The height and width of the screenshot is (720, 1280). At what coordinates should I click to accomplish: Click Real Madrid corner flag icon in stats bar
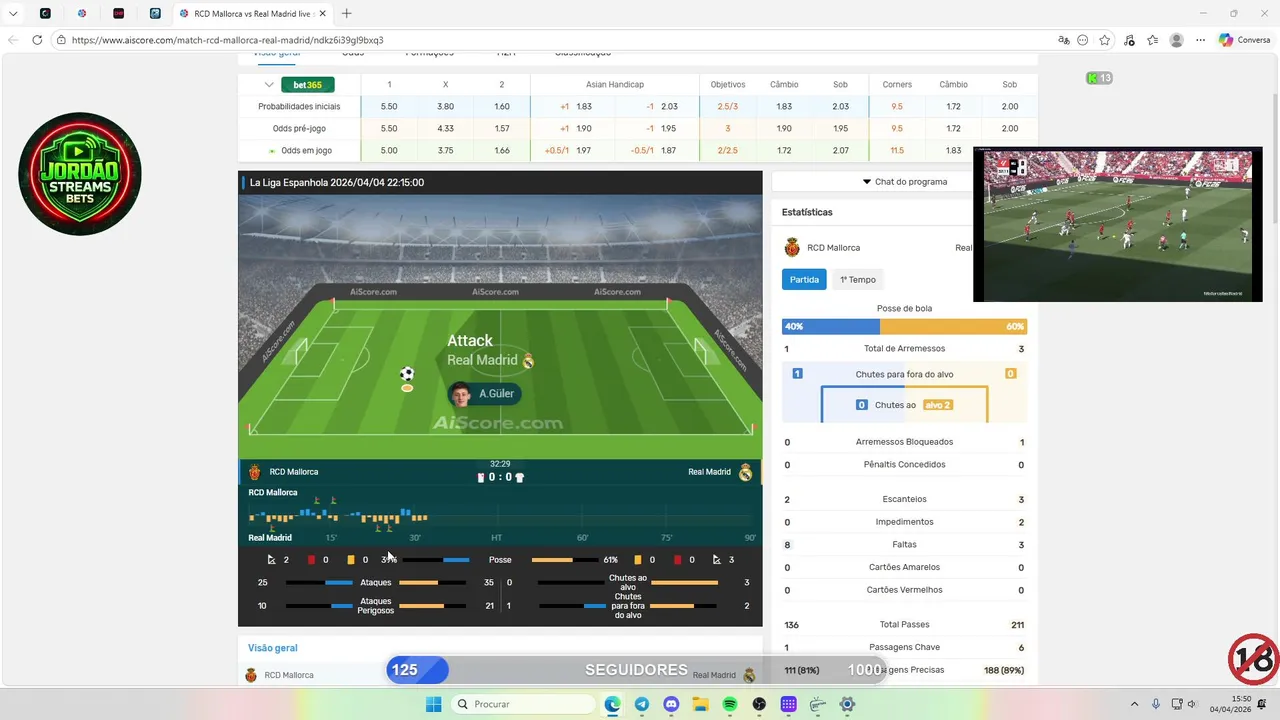717,560
